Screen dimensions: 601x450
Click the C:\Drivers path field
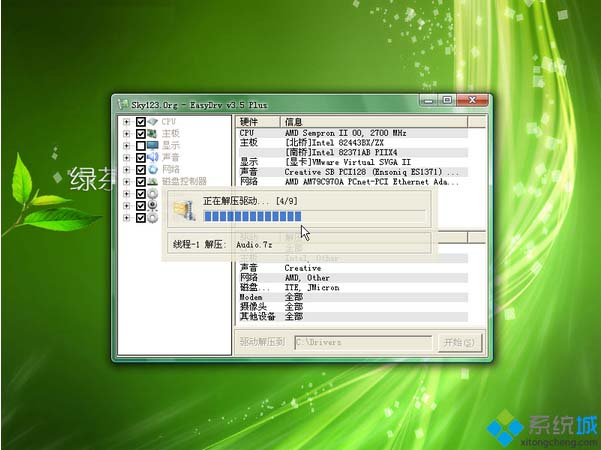363,342
